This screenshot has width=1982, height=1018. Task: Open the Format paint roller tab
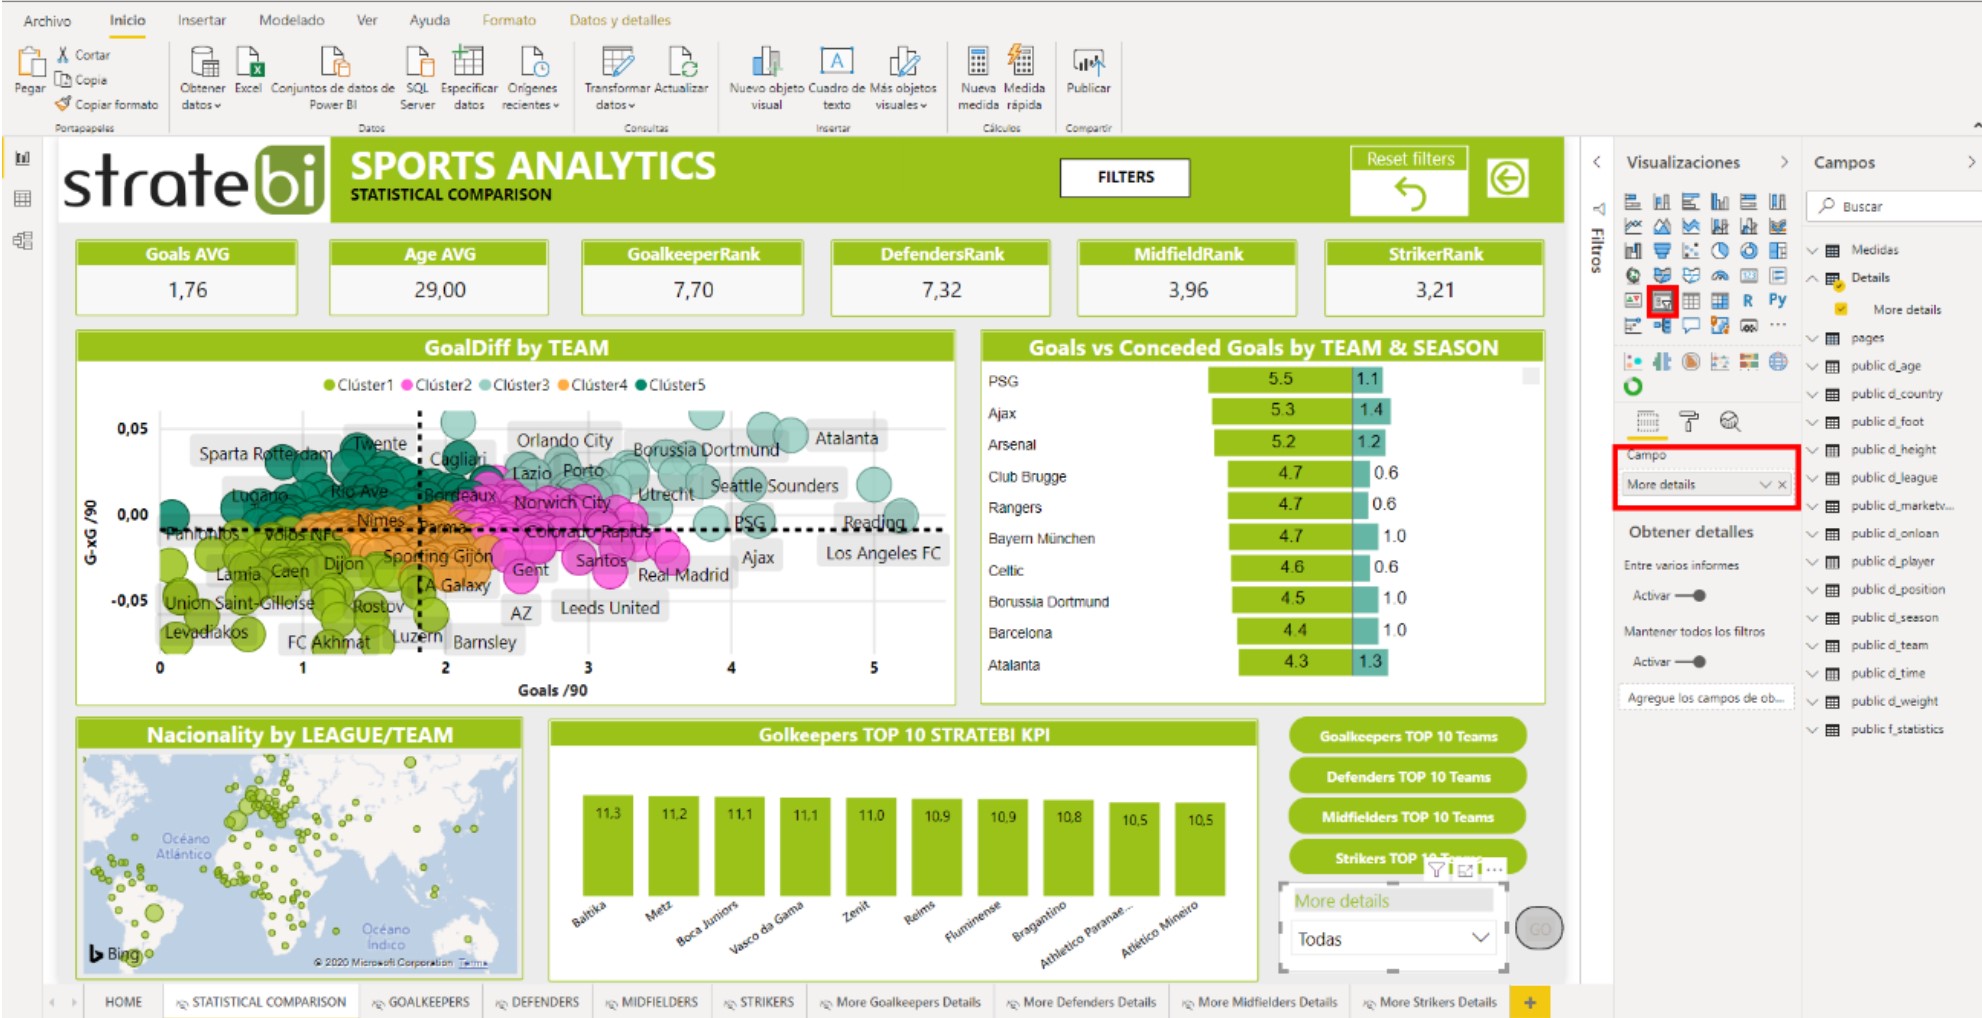[1689, 421]
